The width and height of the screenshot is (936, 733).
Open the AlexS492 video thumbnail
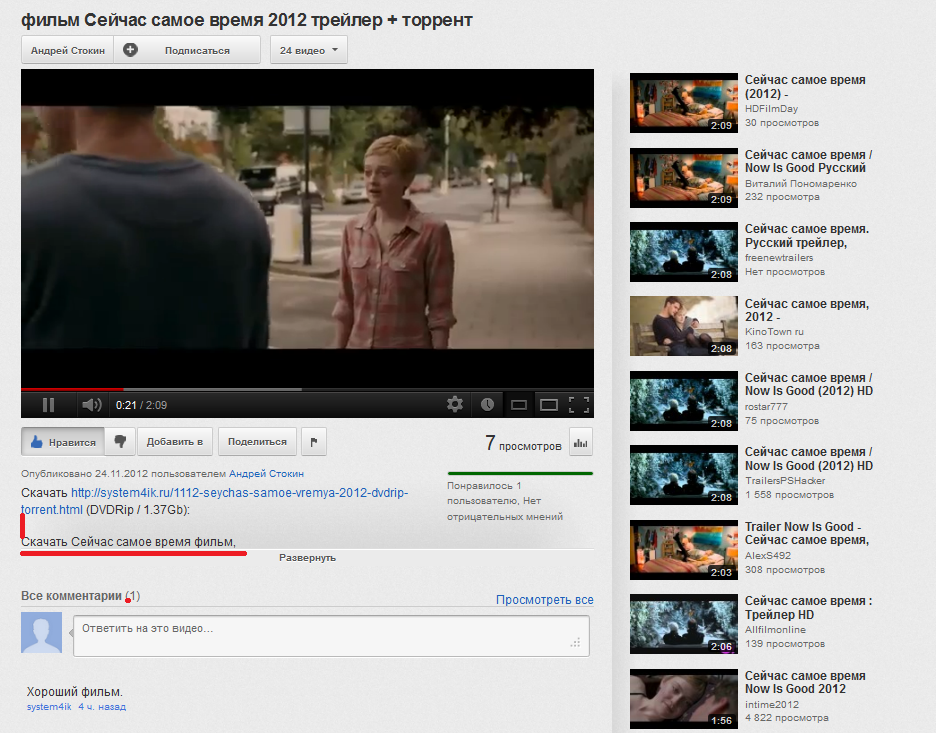click(683, 550)
